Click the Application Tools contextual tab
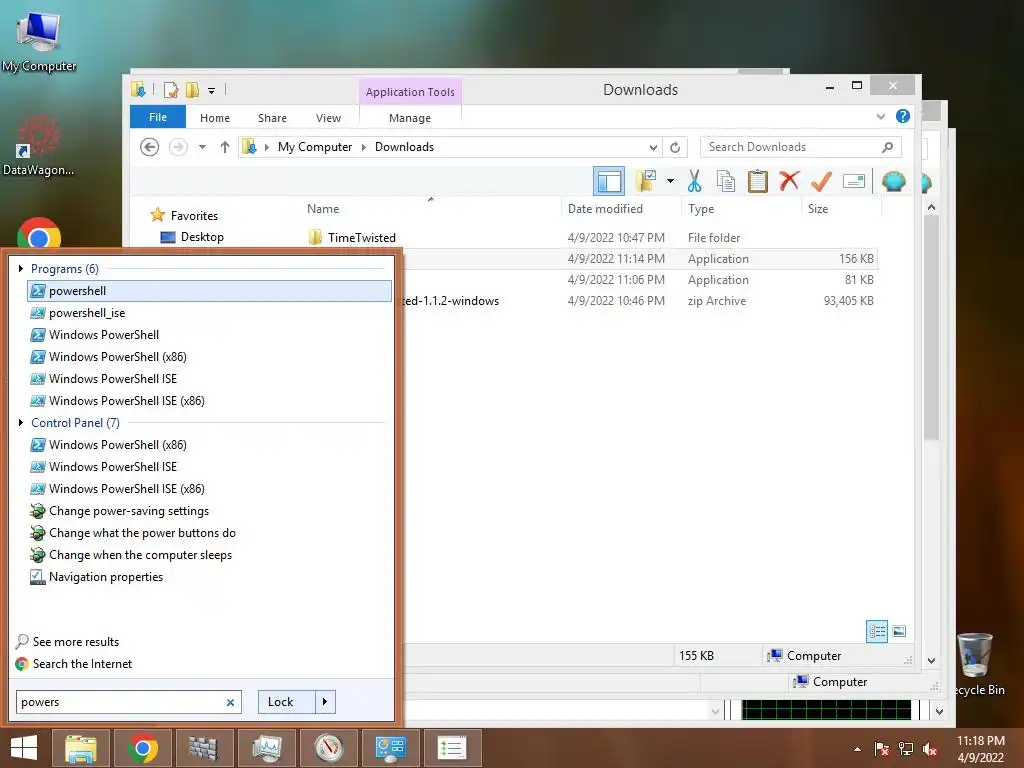The width and height of the screenshot is (1024, 768). coord(410,92)
